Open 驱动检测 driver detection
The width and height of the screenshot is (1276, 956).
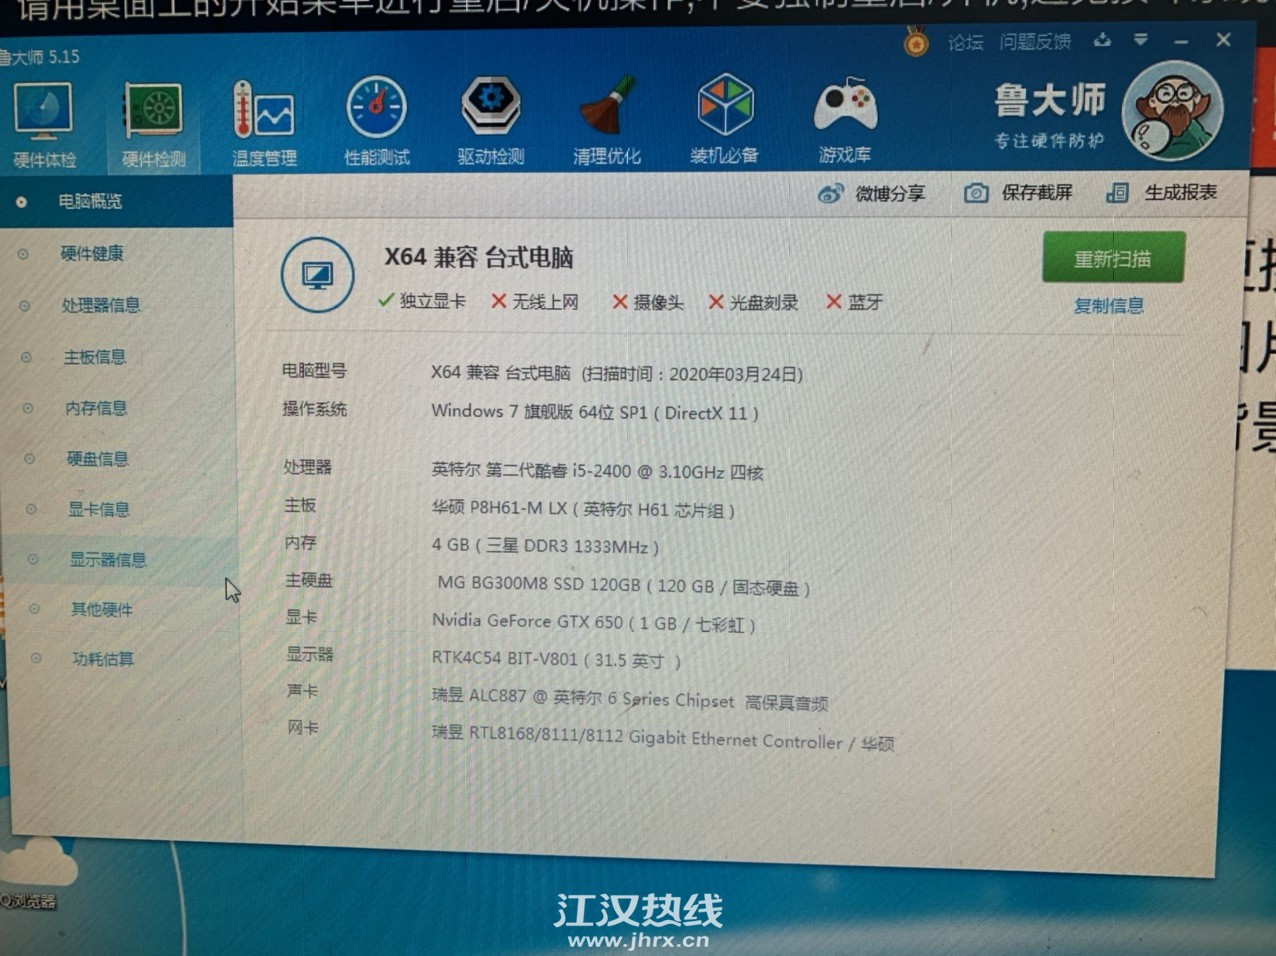pyautogui.click(x=490, y=120)
